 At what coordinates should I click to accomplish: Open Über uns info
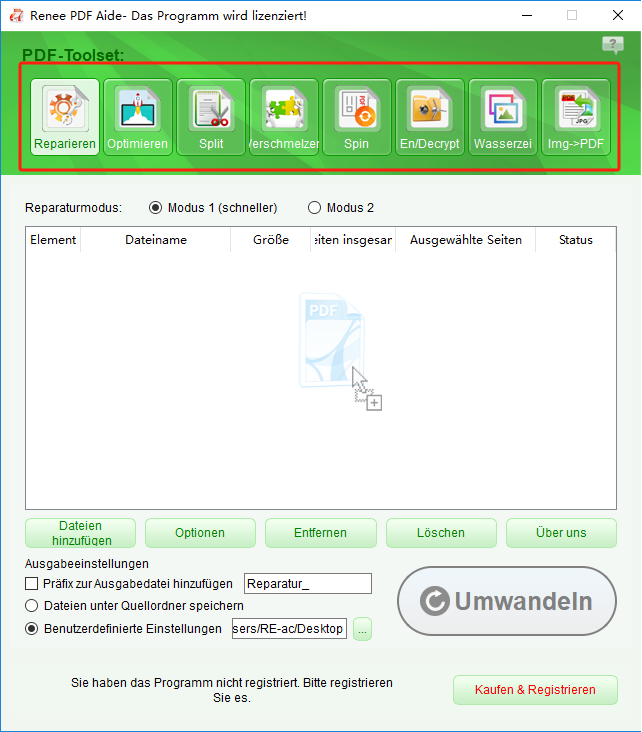pyautogui.click(x=561, y=533)
